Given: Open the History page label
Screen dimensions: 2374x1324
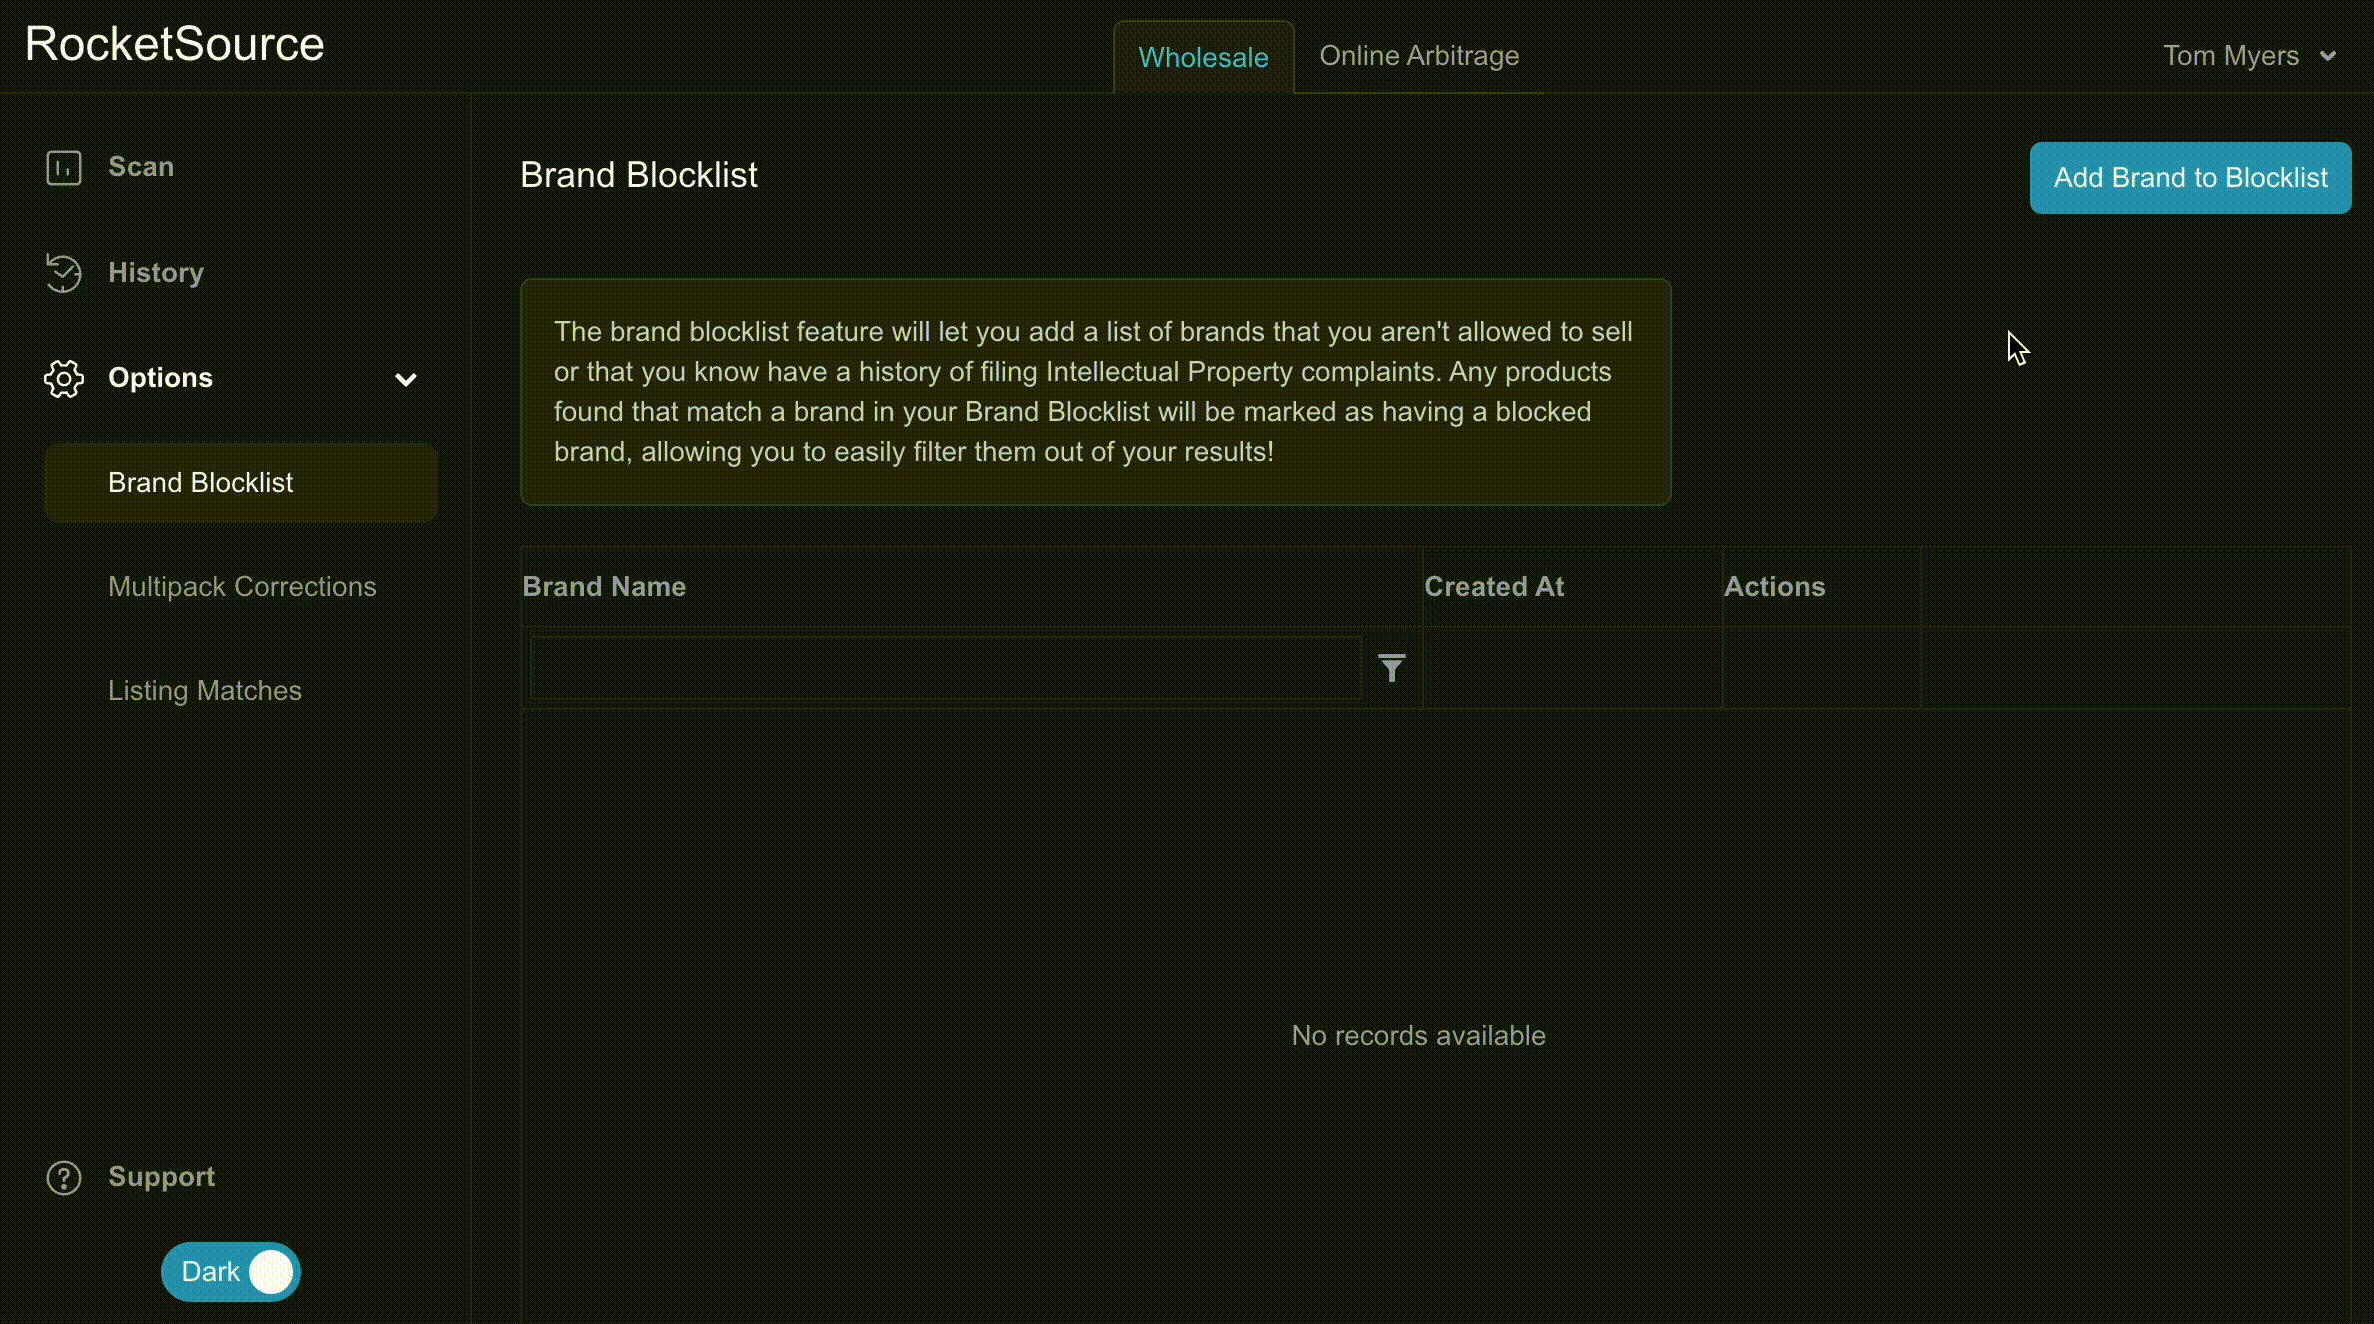Looking at the screenshot, I should click(x=156, y=273).
